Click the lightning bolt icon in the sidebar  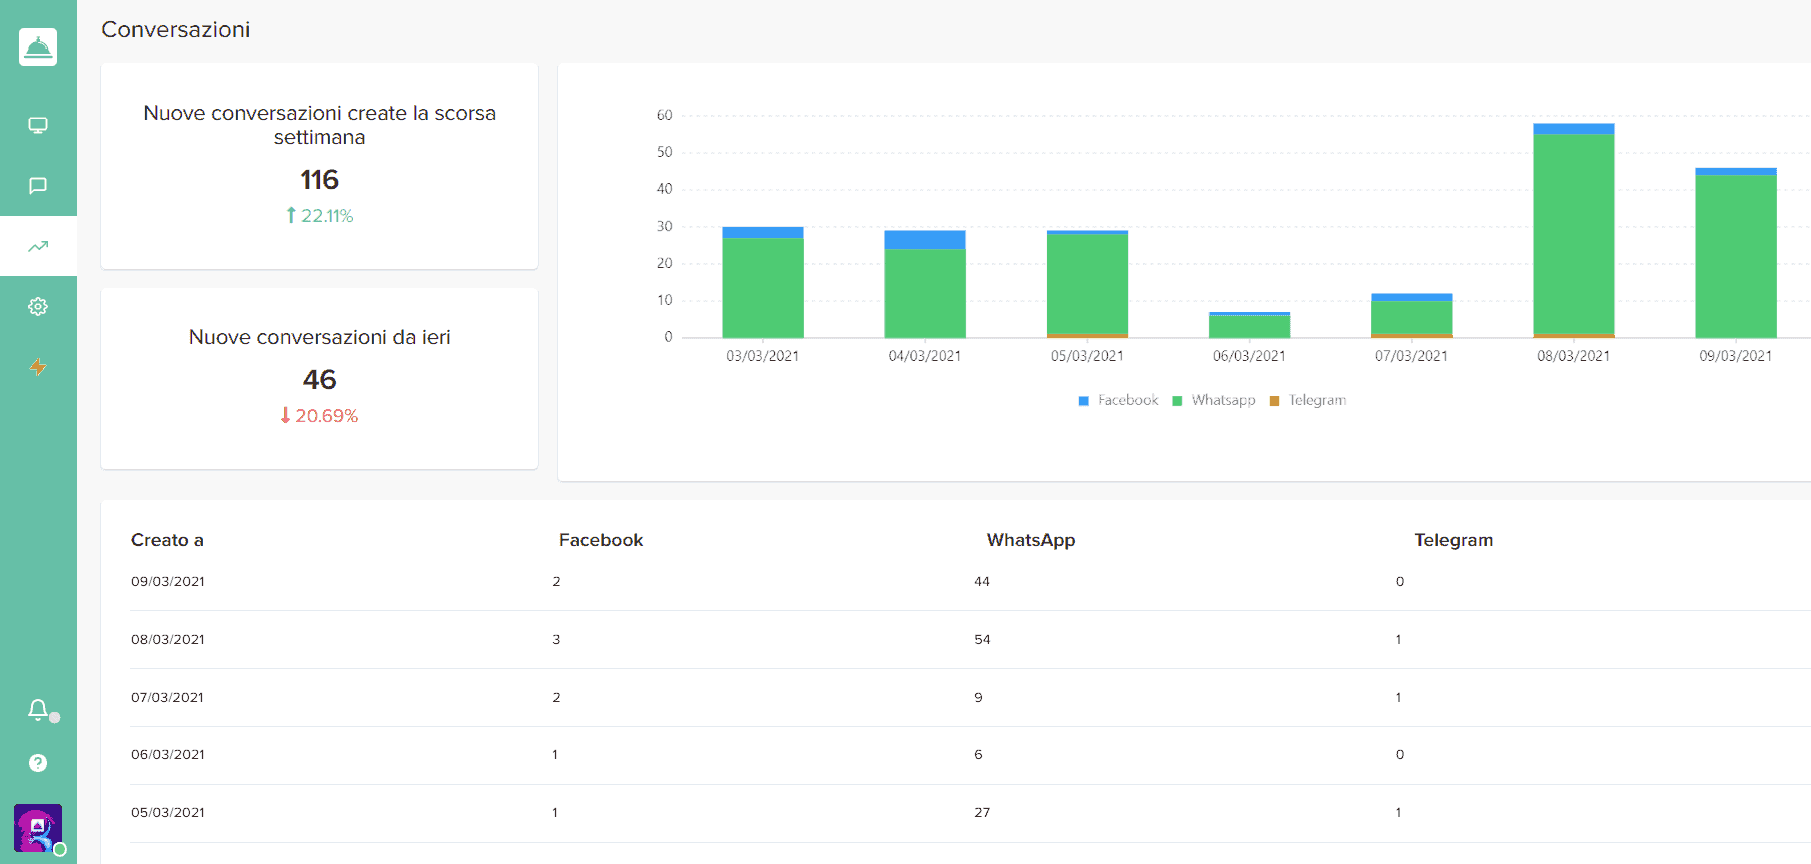(x=38, y=366)
